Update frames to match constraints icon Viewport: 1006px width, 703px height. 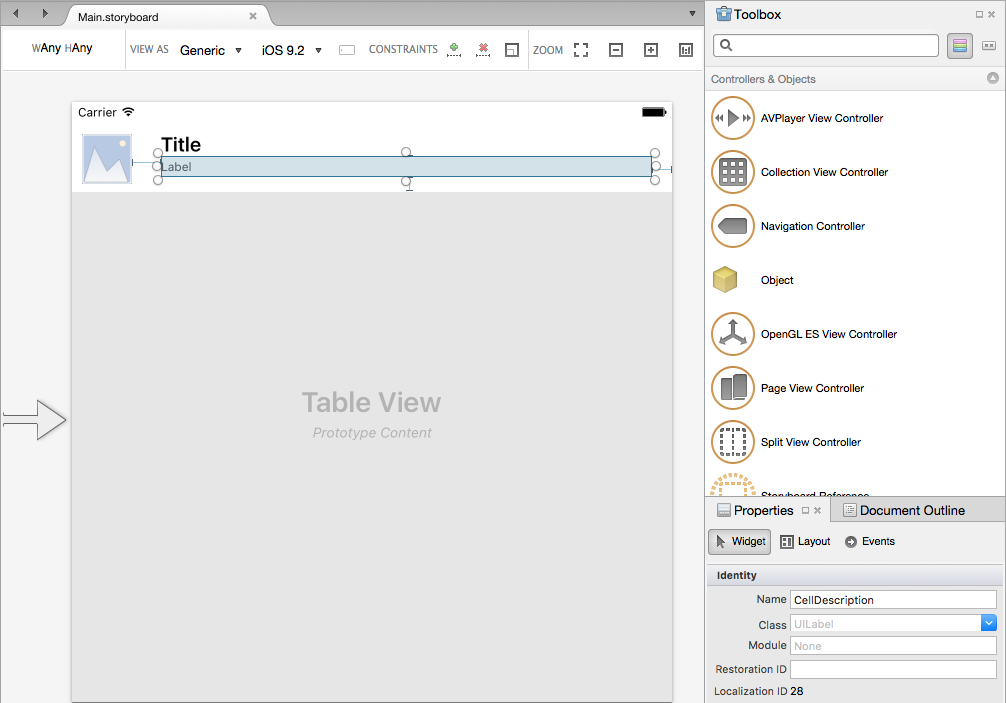pos(511,50)
